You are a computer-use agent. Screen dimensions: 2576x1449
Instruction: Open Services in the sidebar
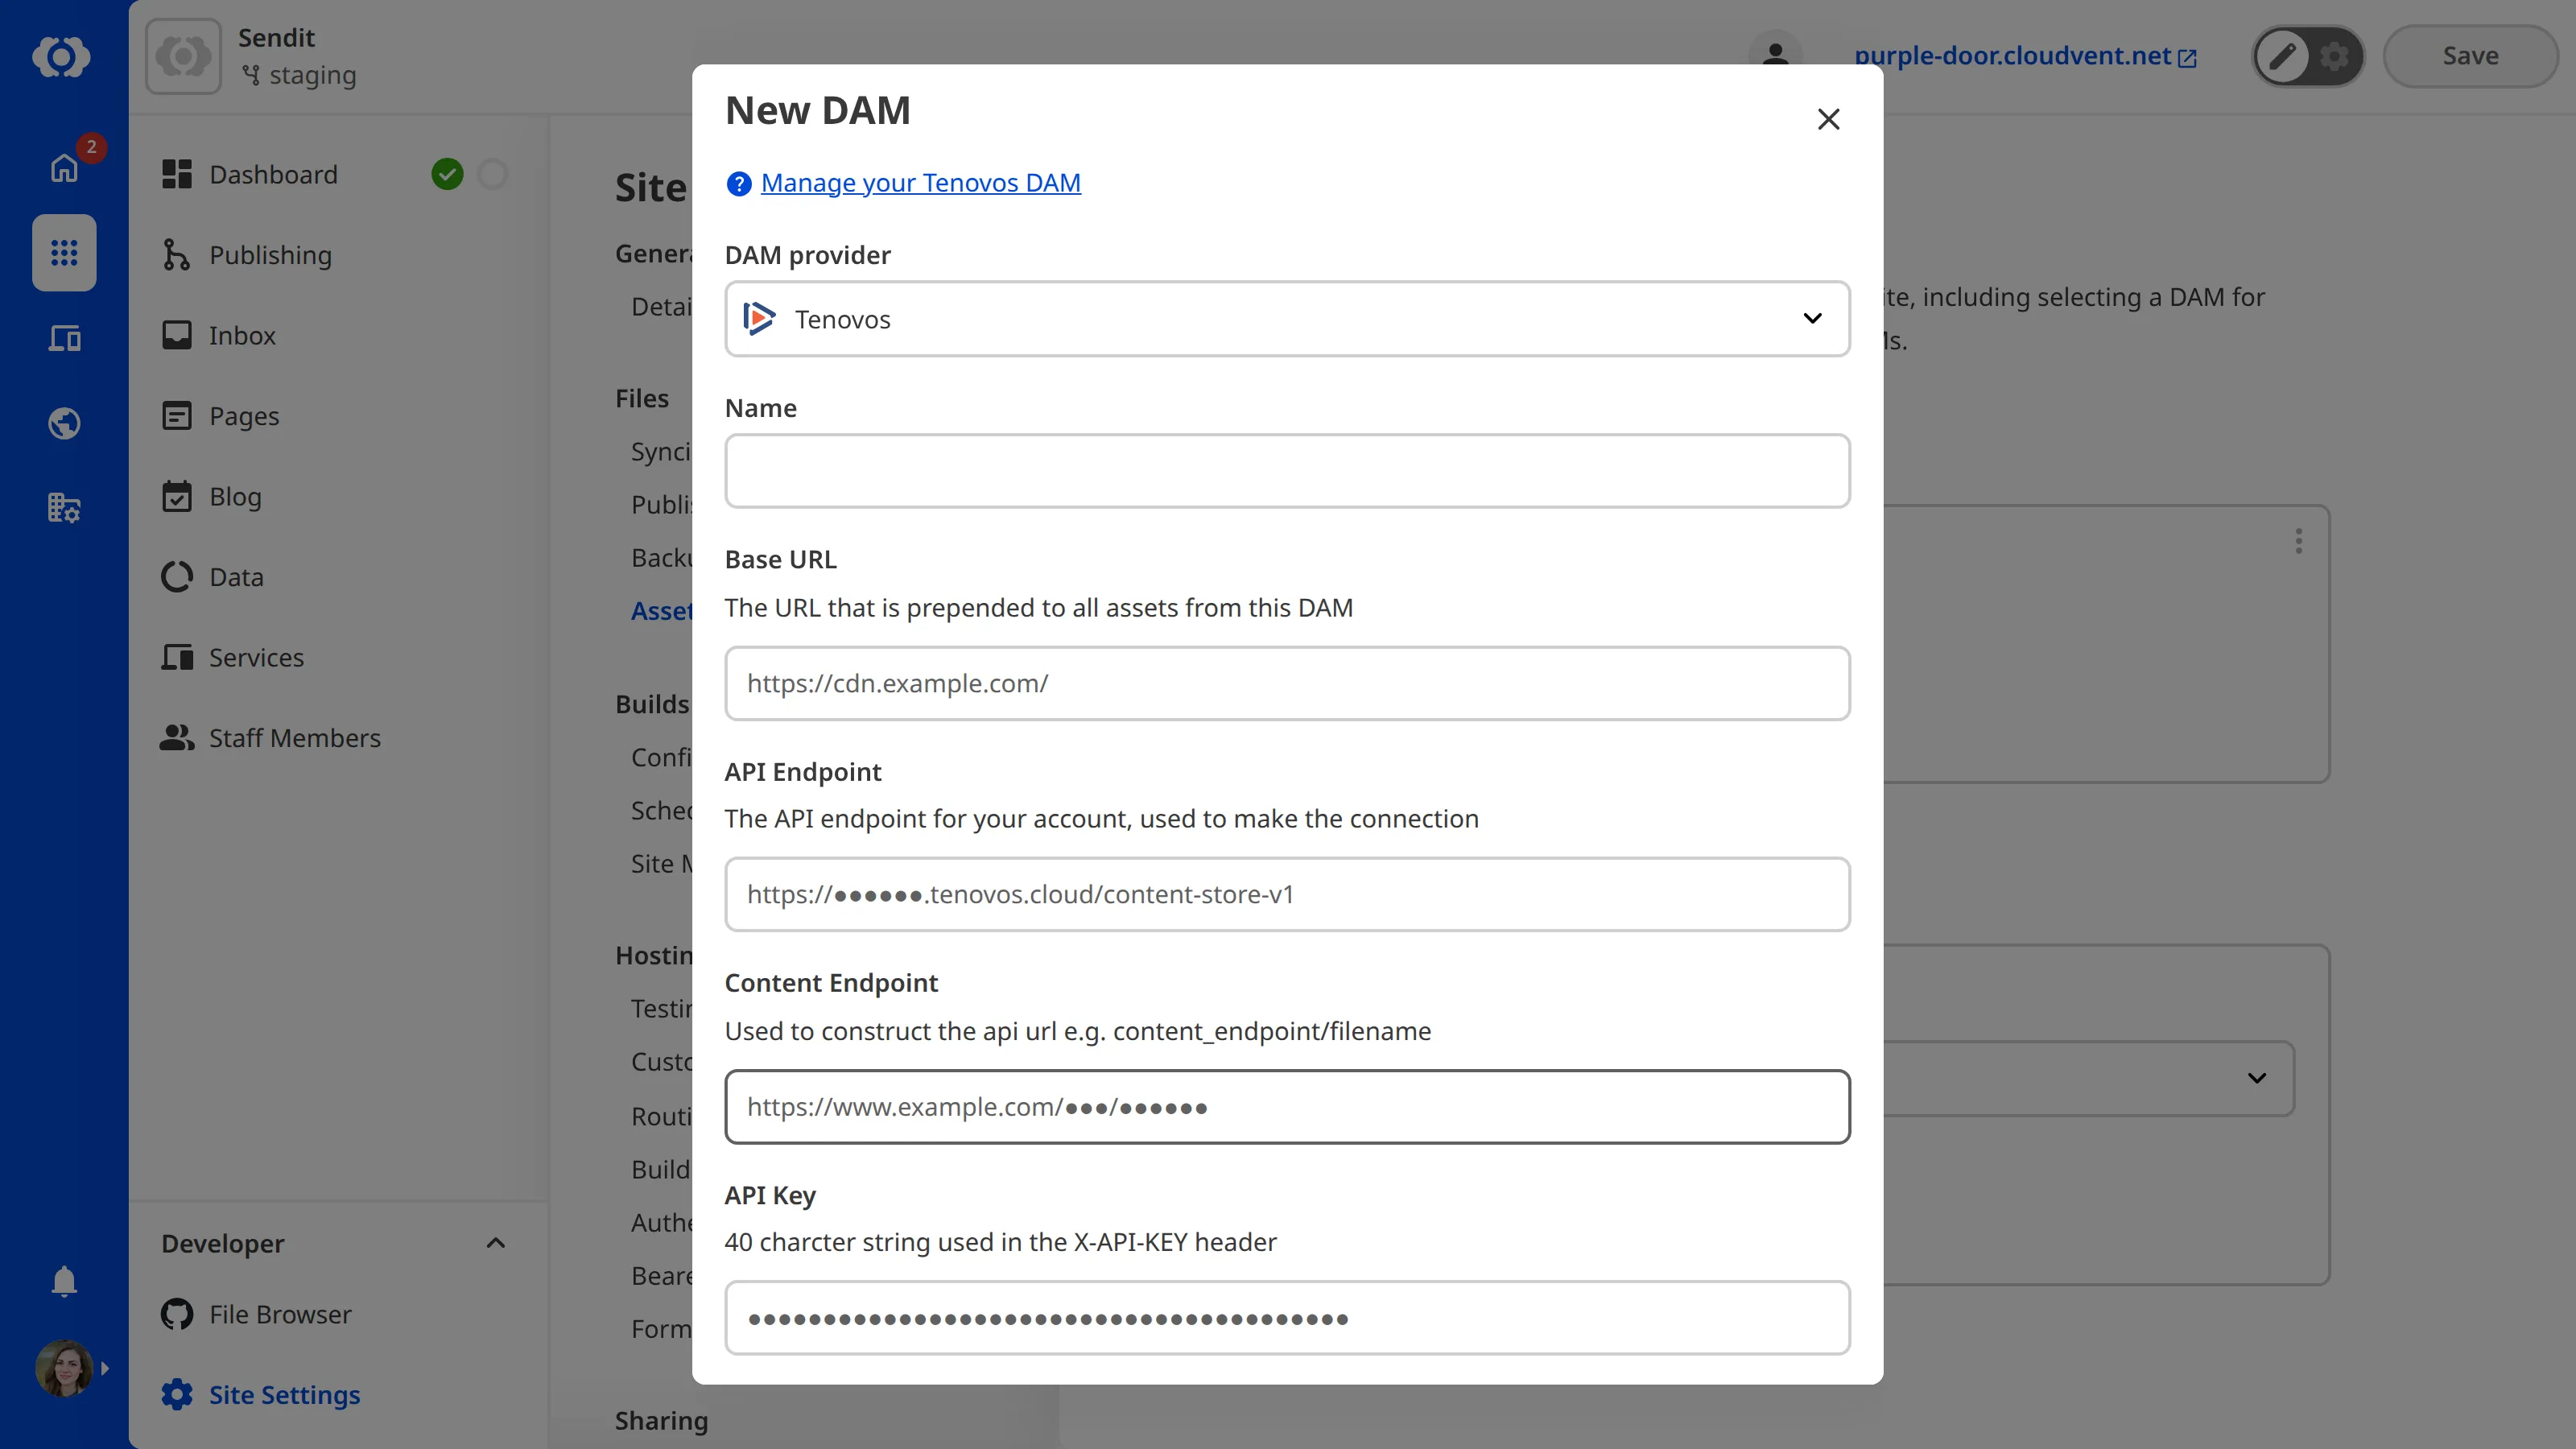(255, 657)
